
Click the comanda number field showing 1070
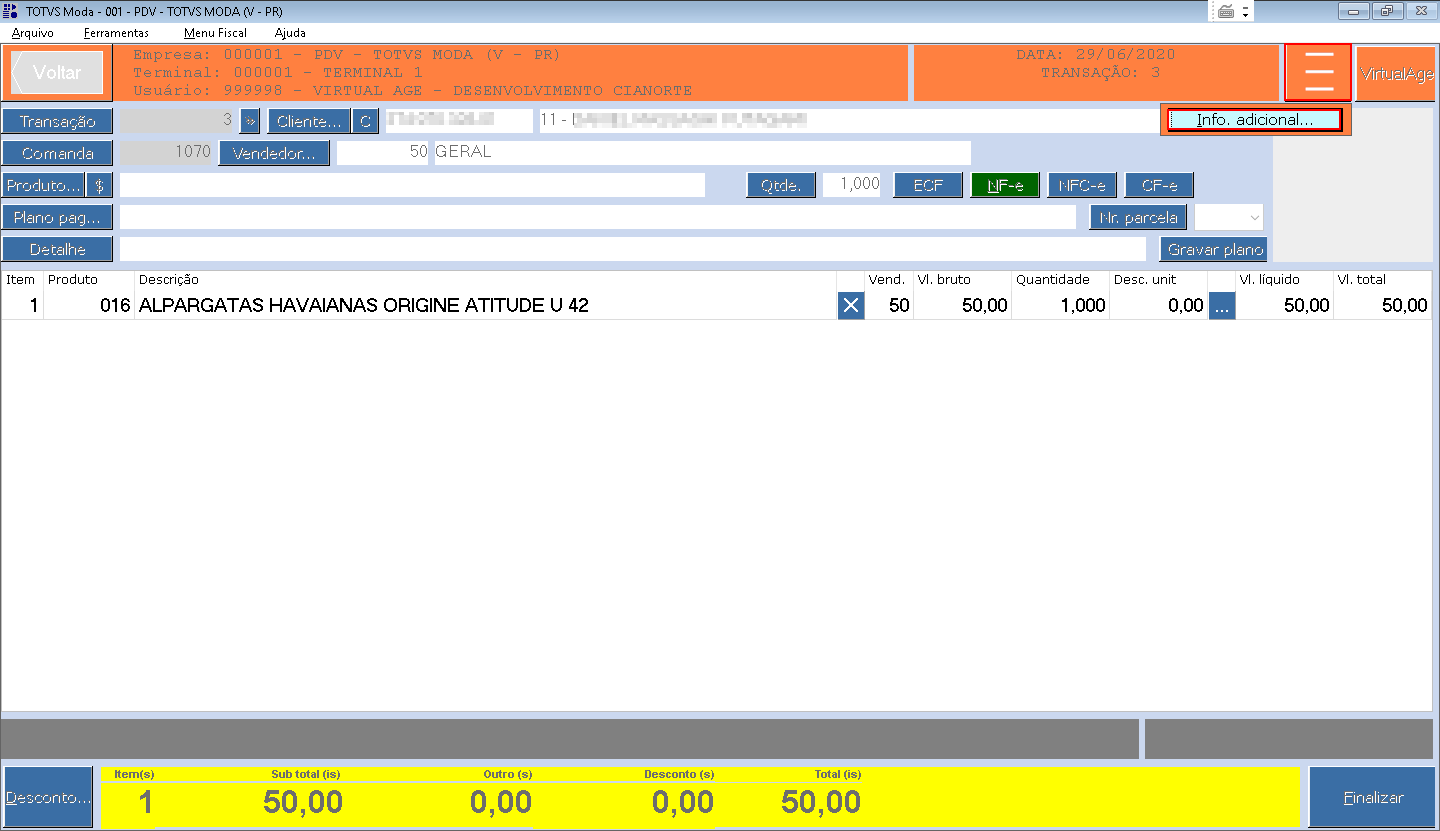[166, 153]
